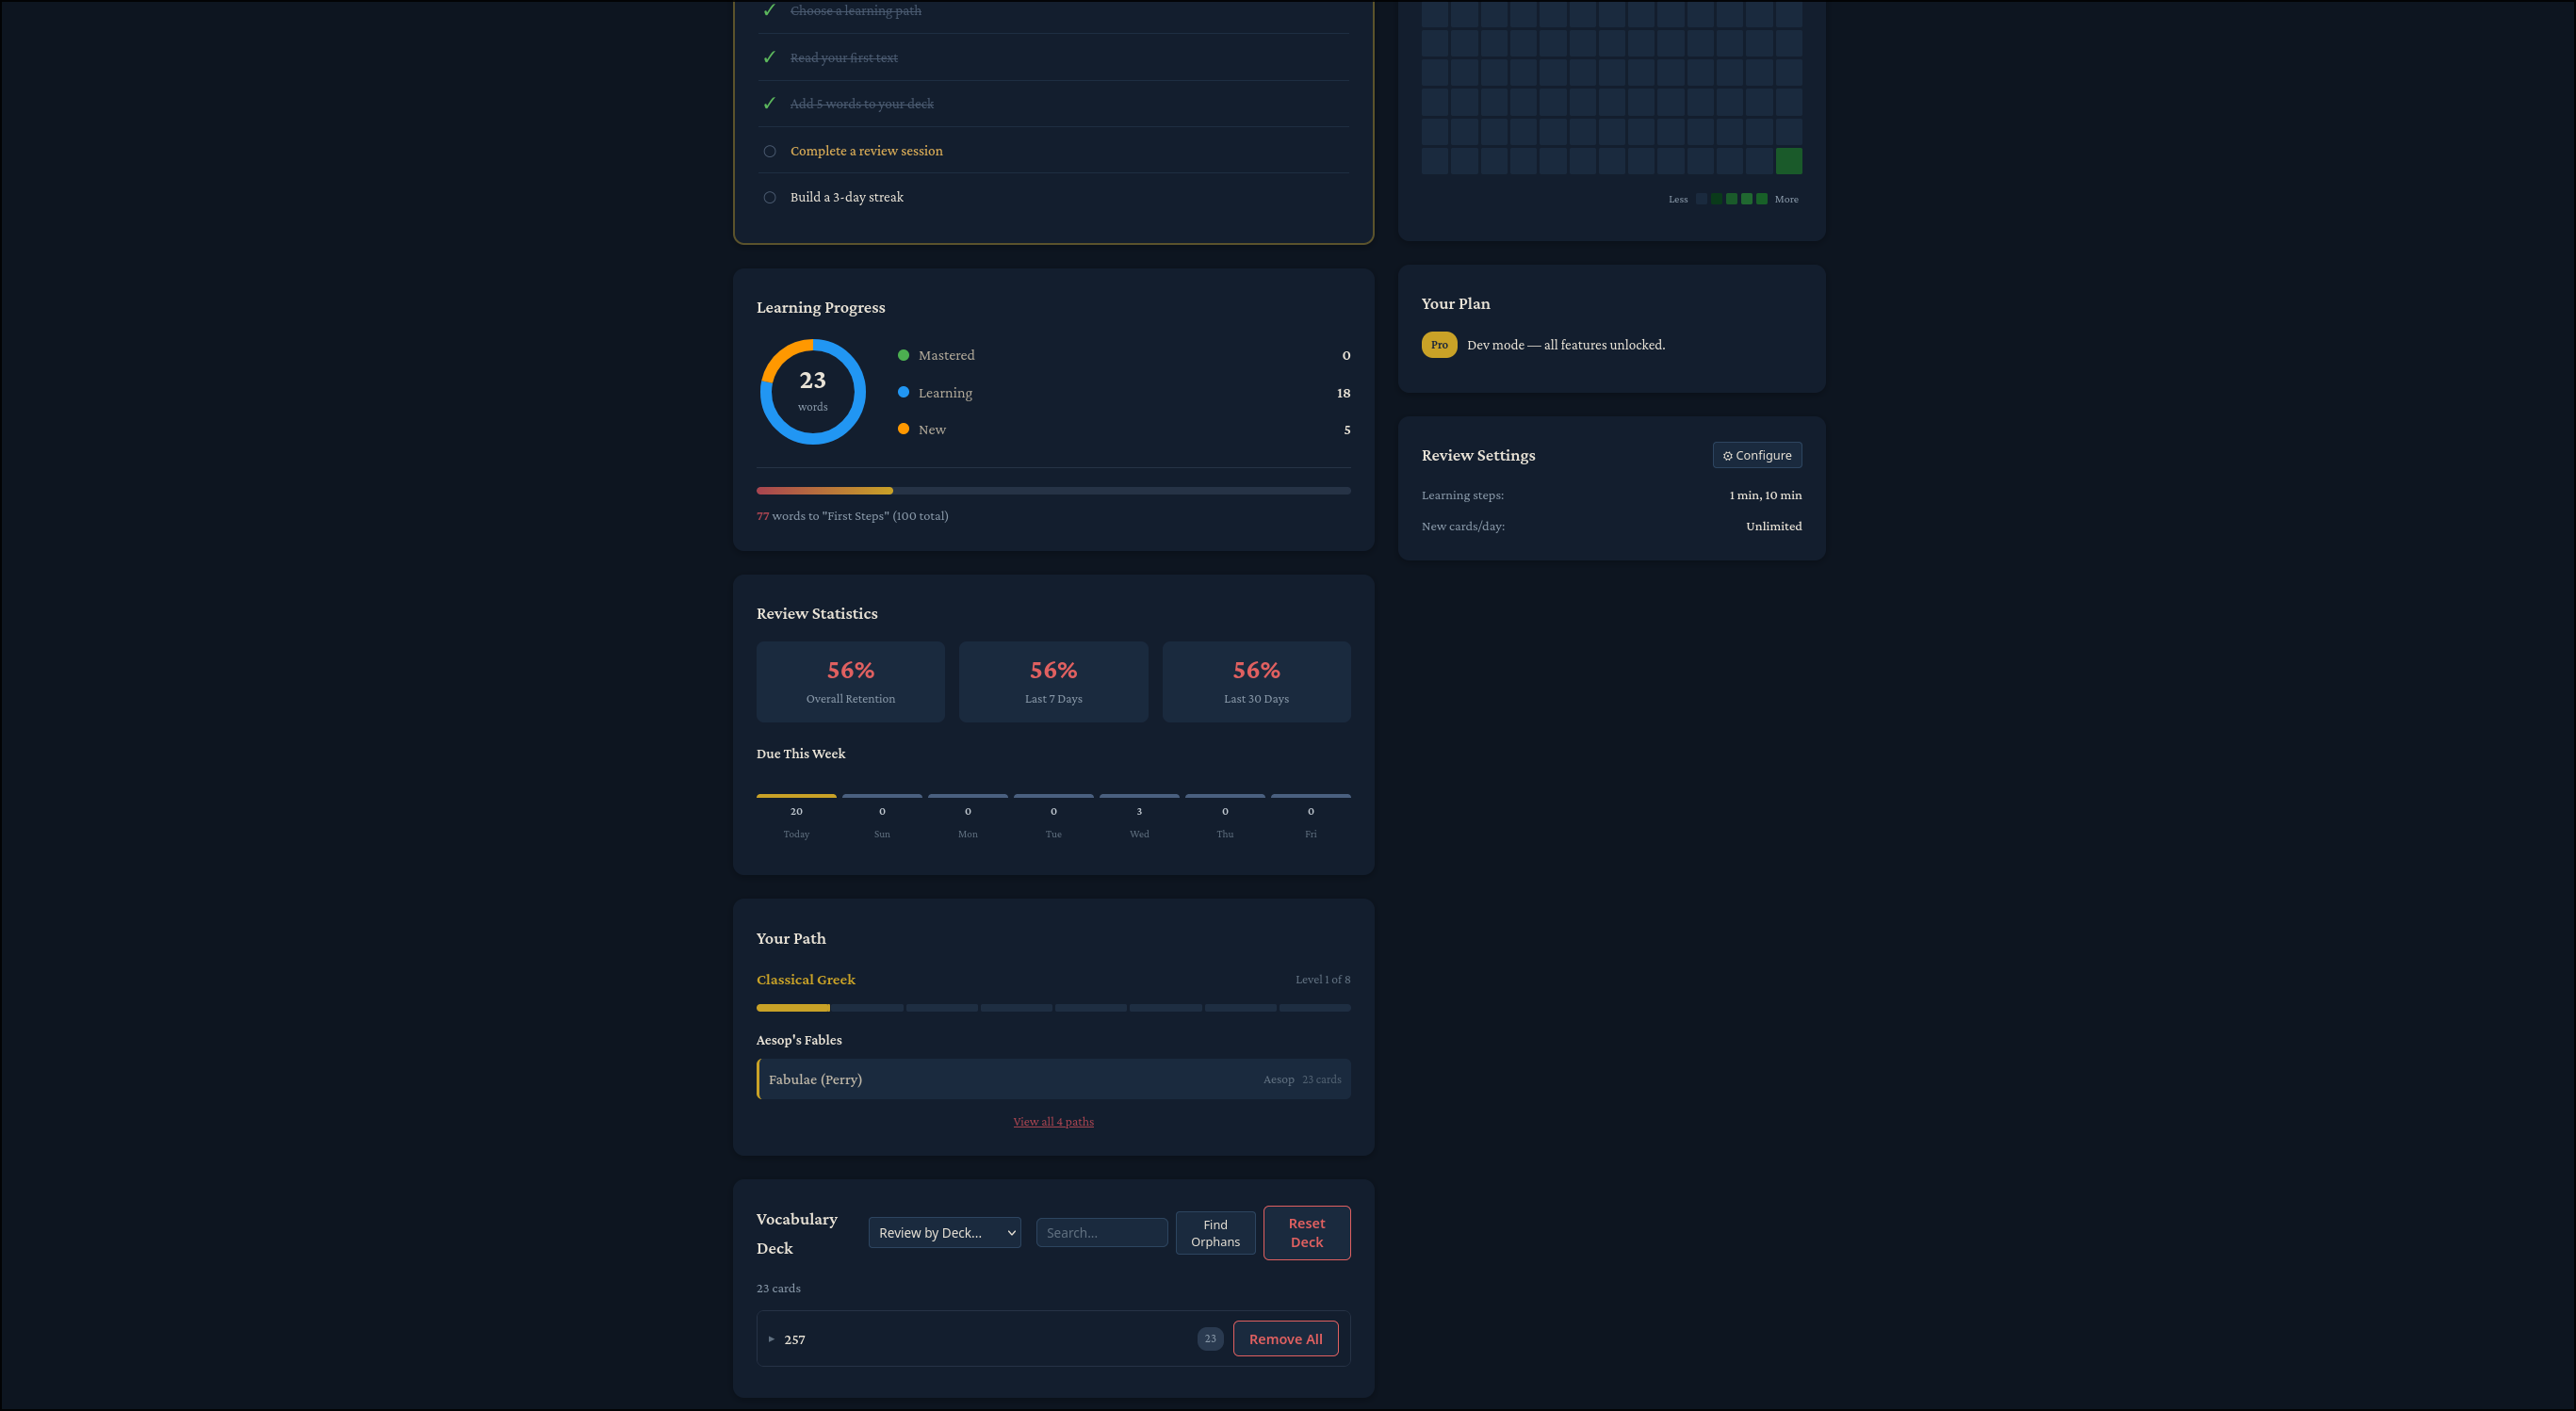The height and width of the screenshot is (1411, 2576).
Task: Click checkmark beside Add 5 words to your deck
Action: pos(769,103)
